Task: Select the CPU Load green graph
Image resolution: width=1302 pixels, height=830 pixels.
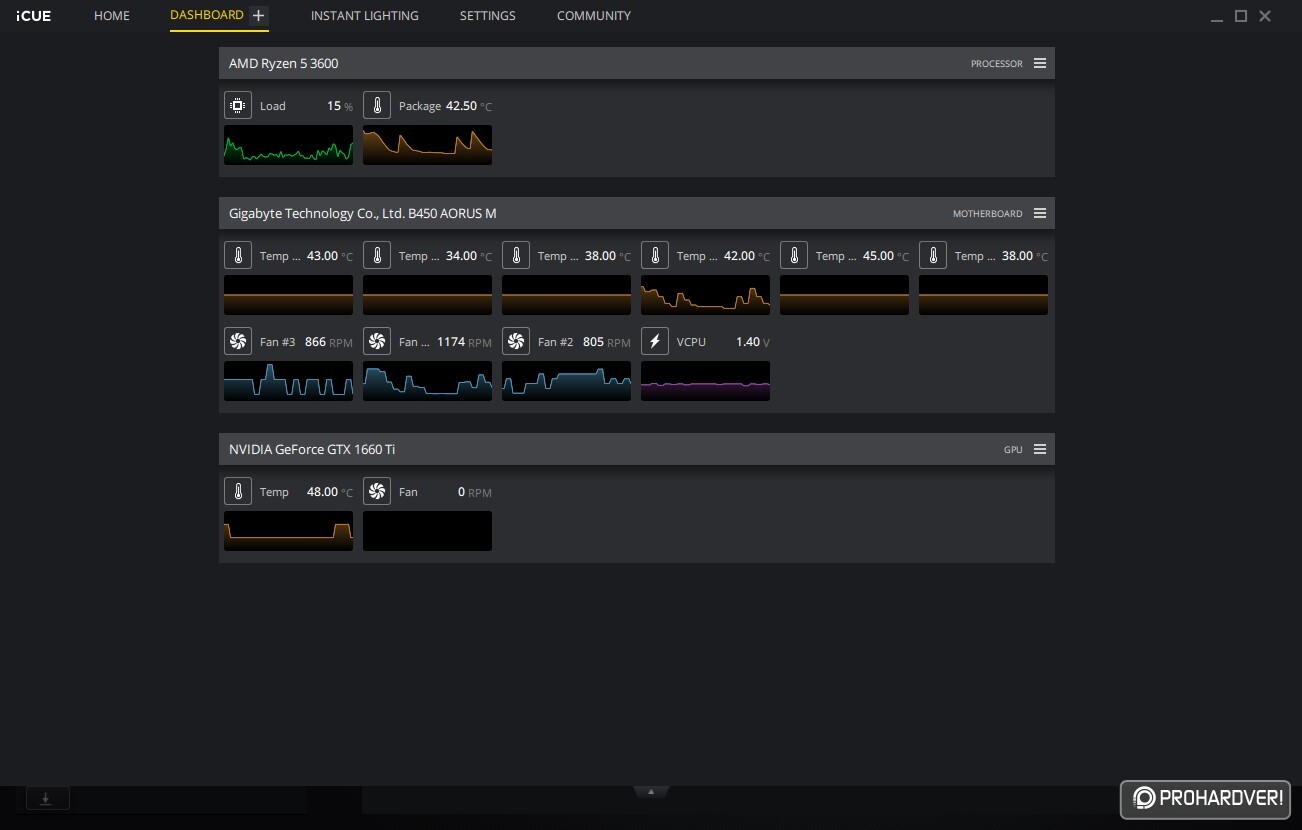Action: click(288, 145)
